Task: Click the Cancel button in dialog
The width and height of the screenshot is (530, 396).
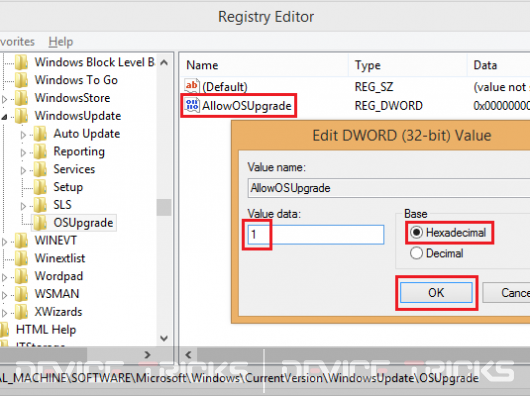Action: [506, 293]
